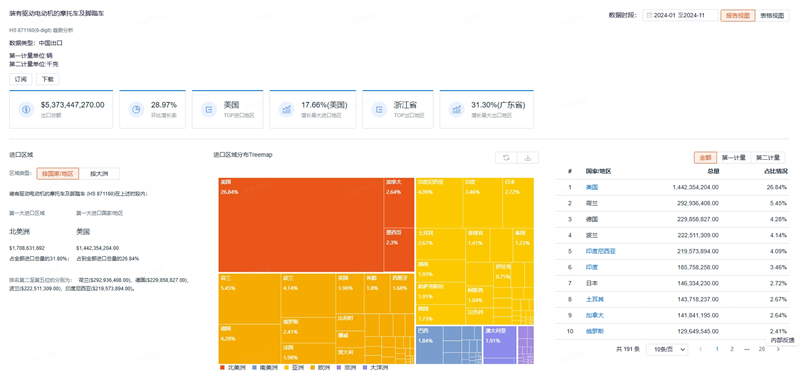Click the 下载 download button
The height and width of the screenshot is (378, 800).
pos(47,79)
